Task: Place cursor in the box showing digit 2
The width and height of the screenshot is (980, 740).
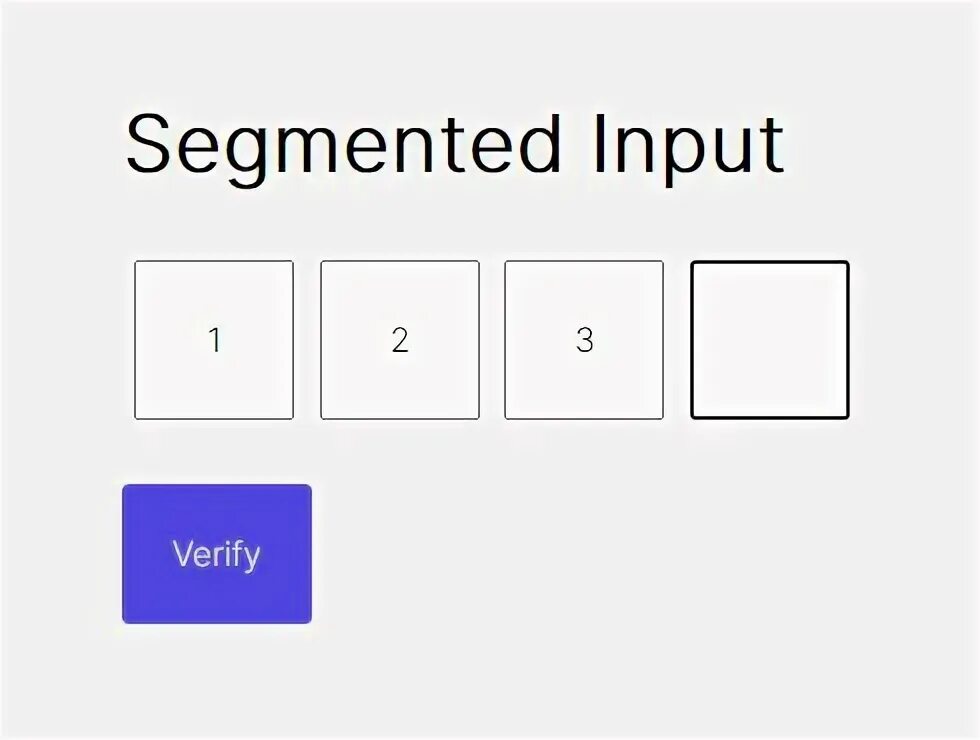Action: coord(400,340)
